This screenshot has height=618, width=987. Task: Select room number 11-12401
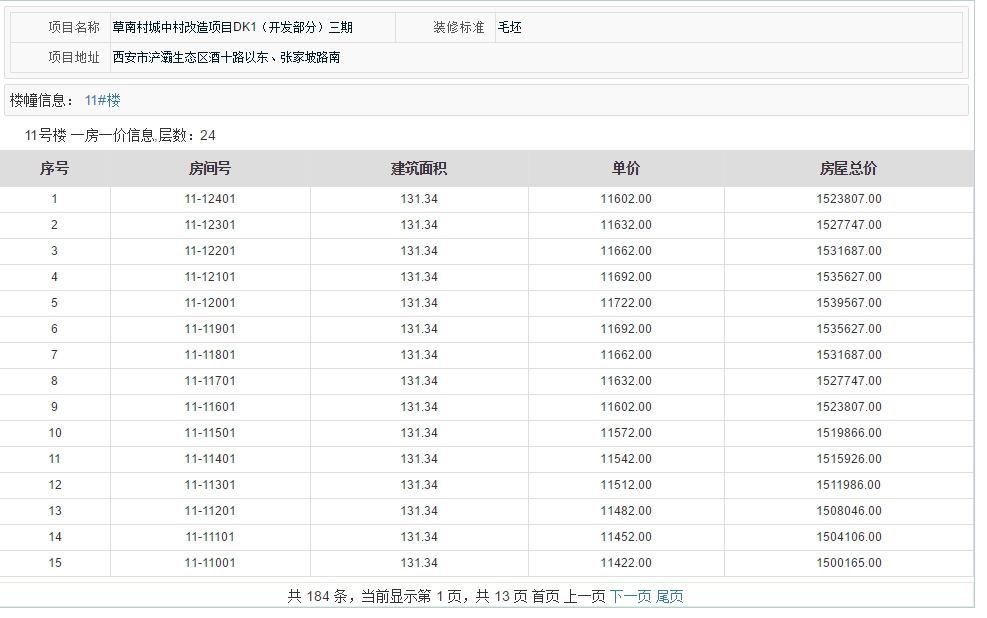click(210, 199)
